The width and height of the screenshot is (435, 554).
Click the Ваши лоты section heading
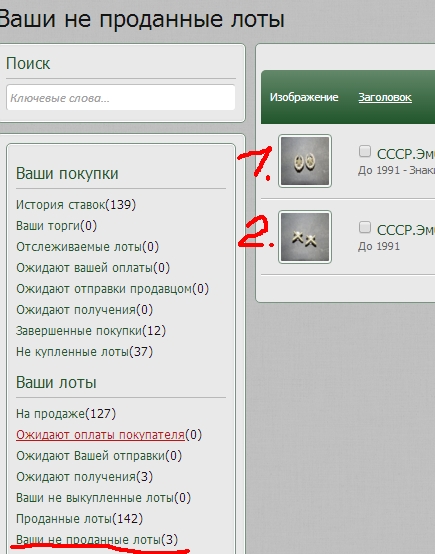pos(56,382)
